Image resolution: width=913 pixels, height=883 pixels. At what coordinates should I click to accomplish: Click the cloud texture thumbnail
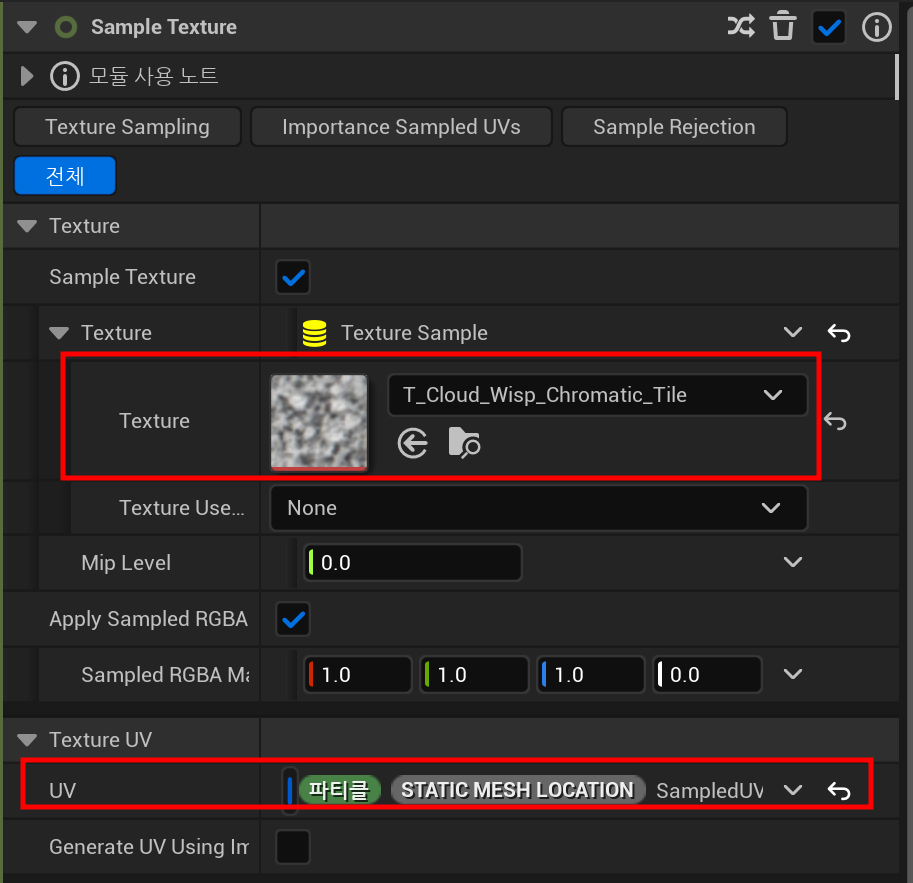(x=319, y=422)
